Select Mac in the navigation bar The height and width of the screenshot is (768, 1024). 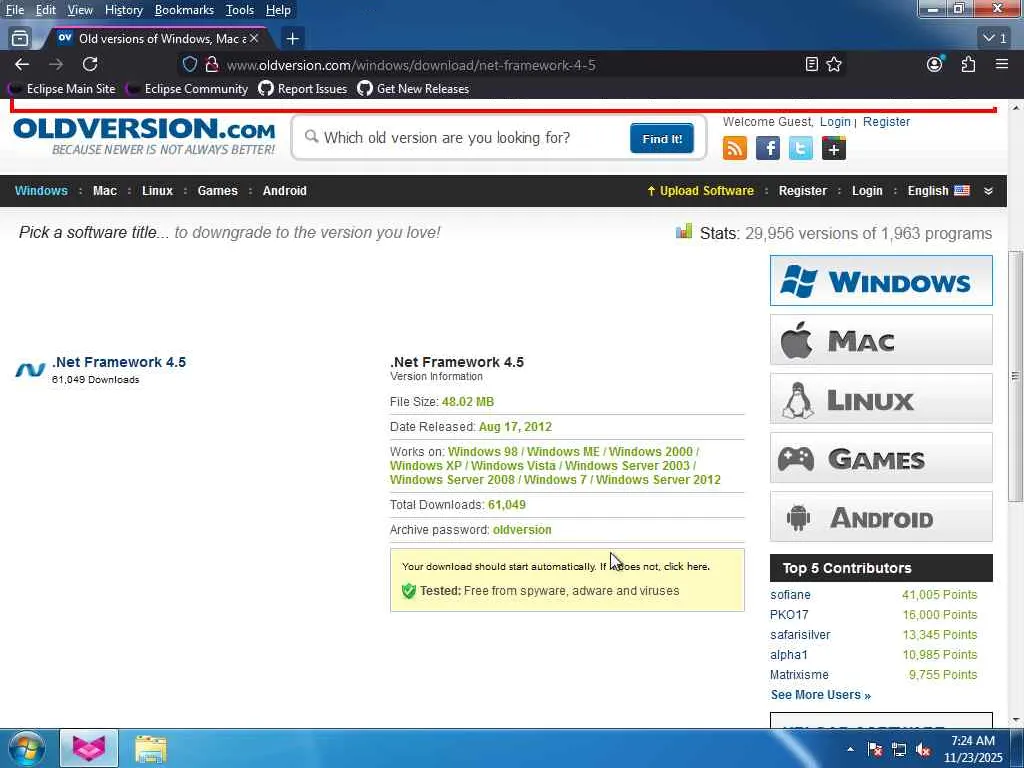(104, 191)
